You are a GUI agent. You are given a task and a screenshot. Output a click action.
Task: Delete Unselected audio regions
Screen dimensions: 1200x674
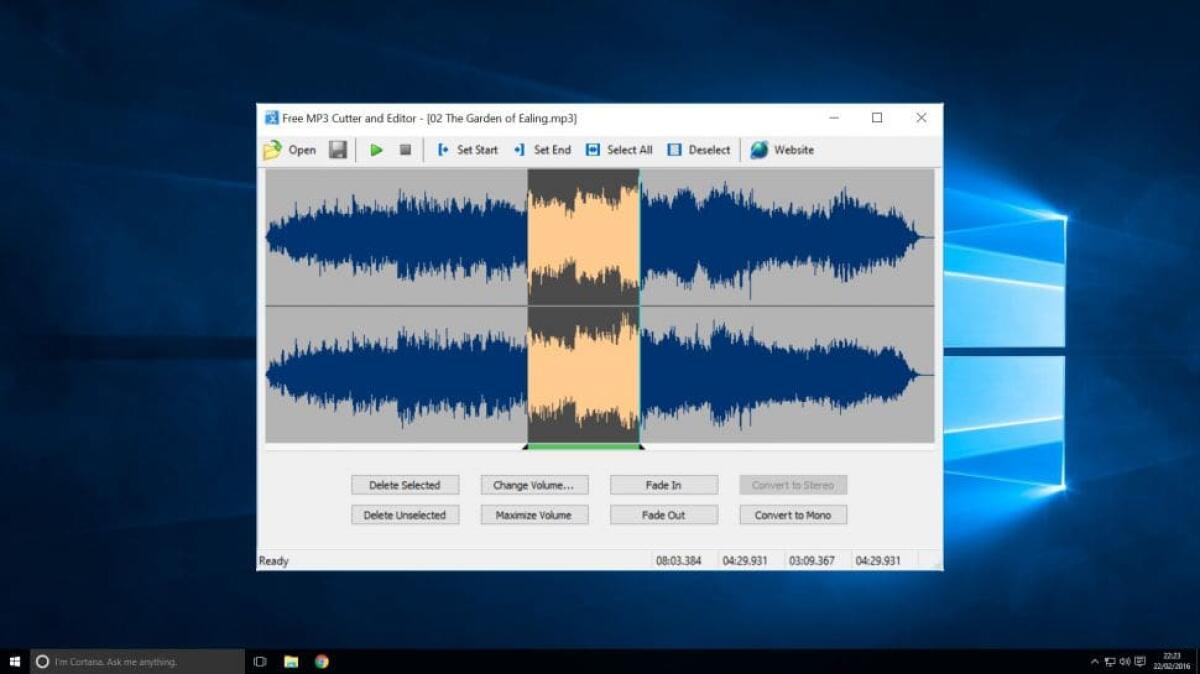404,514
